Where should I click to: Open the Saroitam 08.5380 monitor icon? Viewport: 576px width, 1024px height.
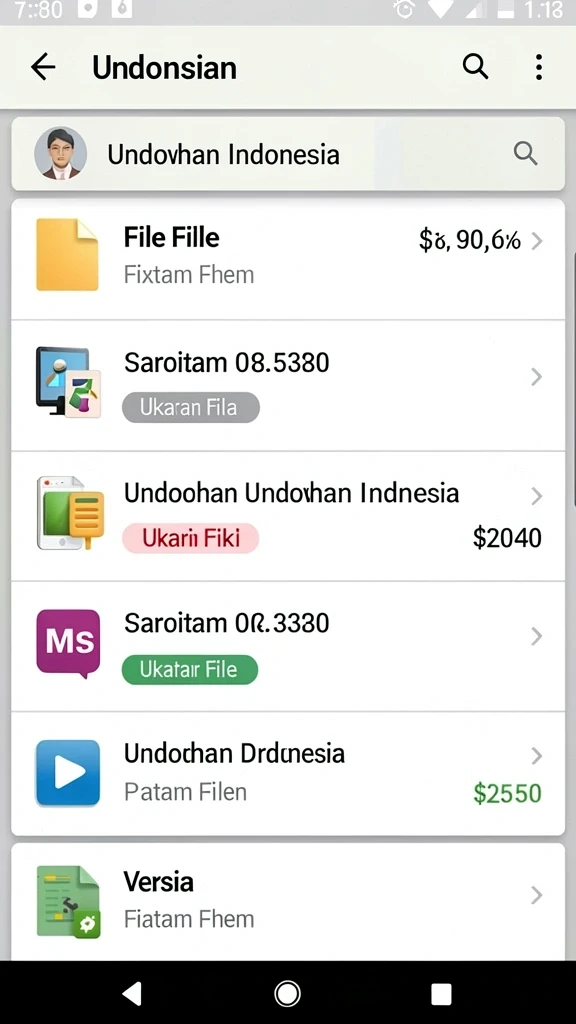coord(68,382)
